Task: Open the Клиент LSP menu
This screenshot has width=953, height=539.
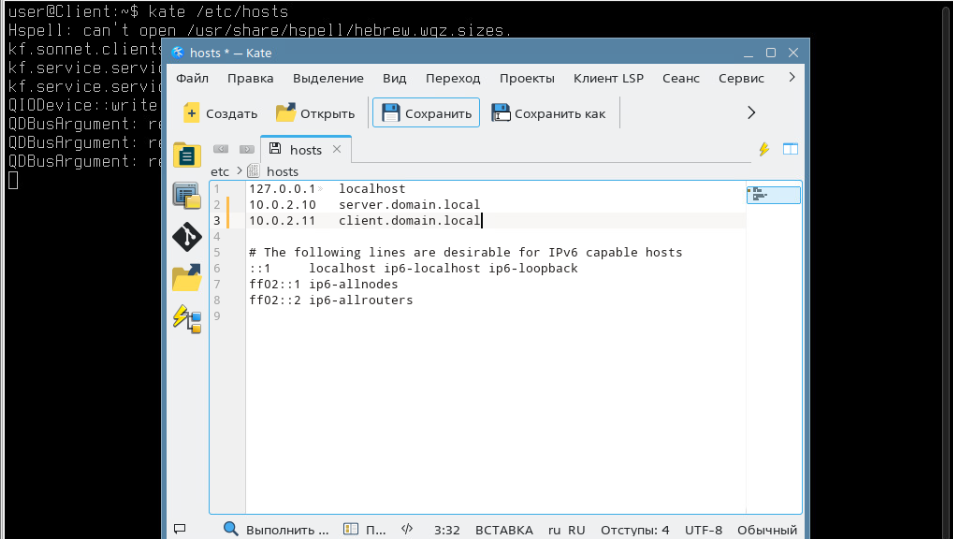Action: 608,78
